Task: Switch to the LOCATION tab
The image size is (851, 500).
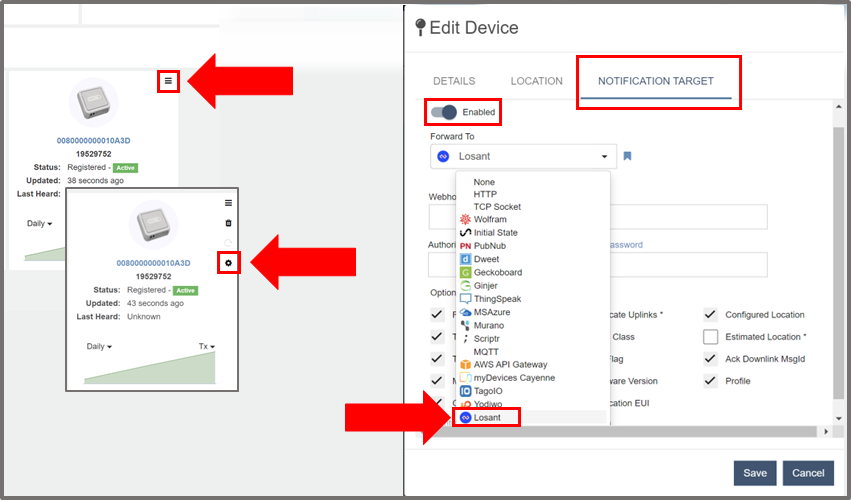Action: pyautogui.click(x=537, y=81)
